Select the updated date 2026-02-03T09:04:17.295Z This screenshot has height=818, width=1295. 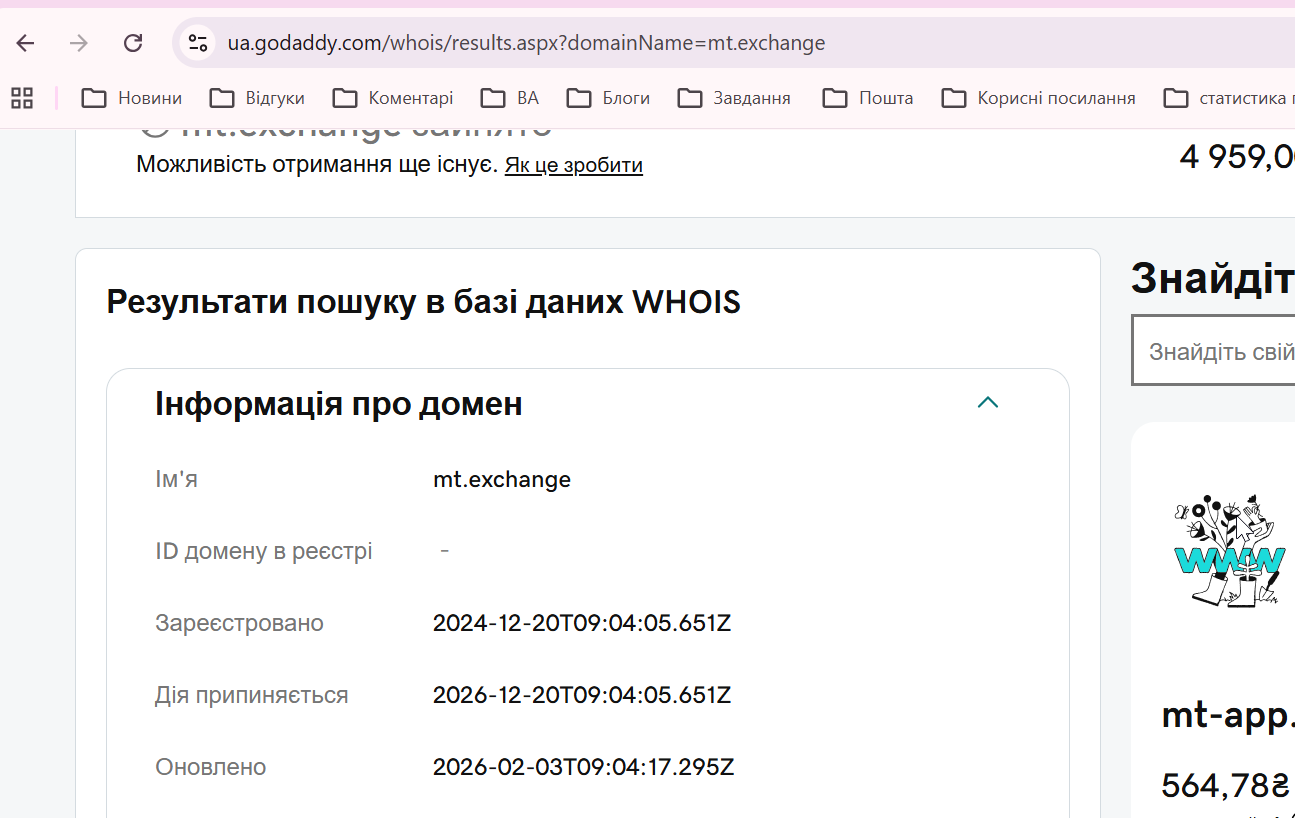(x=584, y=767)
